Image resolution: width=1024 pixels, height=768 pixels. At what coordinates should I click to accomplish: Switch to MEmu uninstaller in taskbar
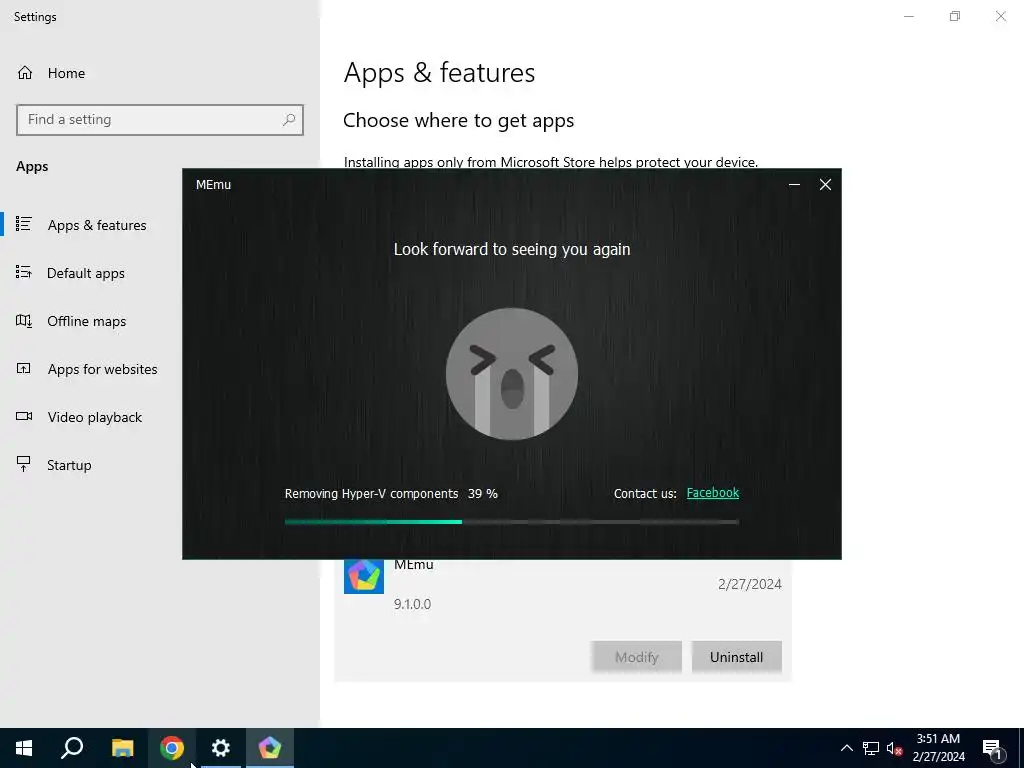pyautogui.click(x=270, y=748)
